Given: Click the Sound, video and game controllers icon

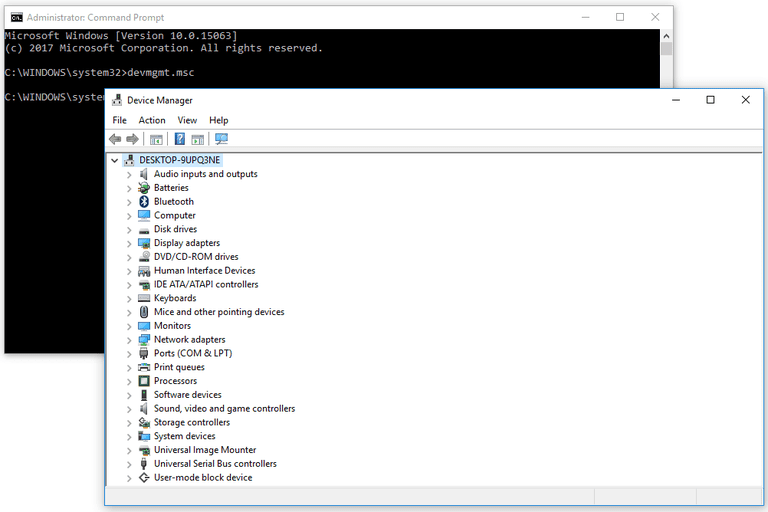Looking at the screenshot, I should point(144,409).
